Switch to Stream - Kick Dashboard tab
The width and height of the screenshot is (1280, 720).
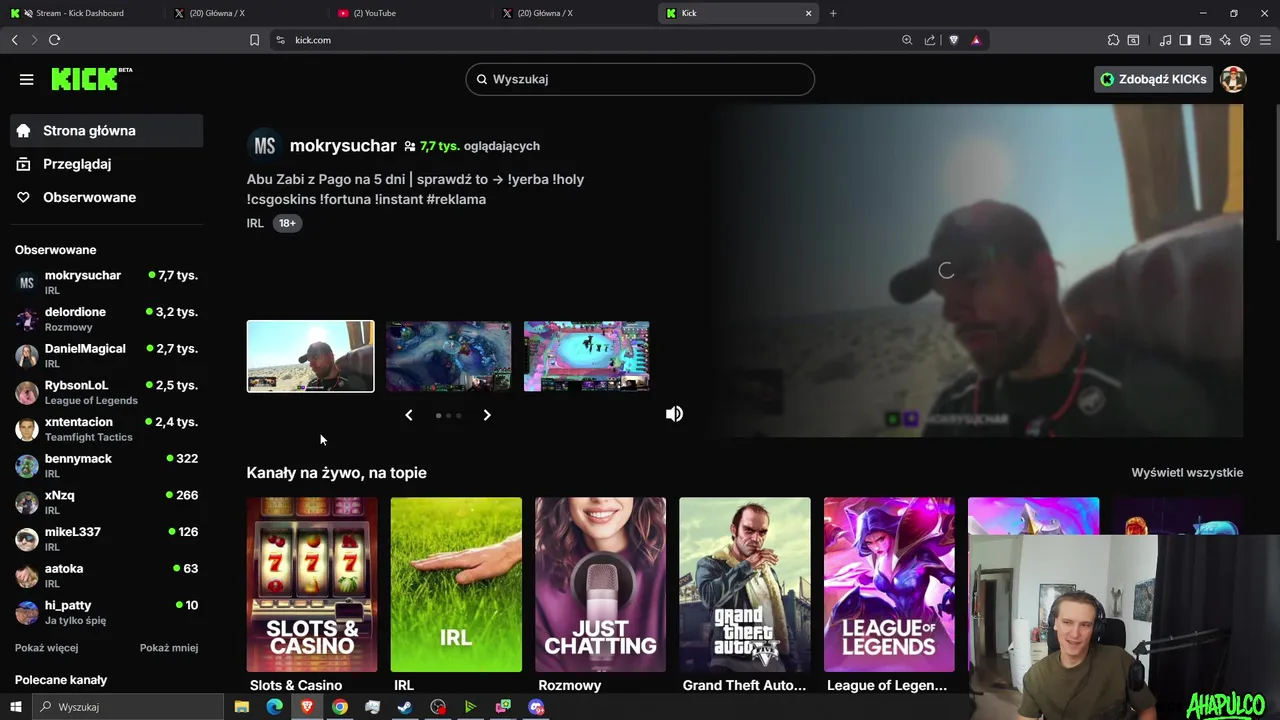[x=82, y=13]
